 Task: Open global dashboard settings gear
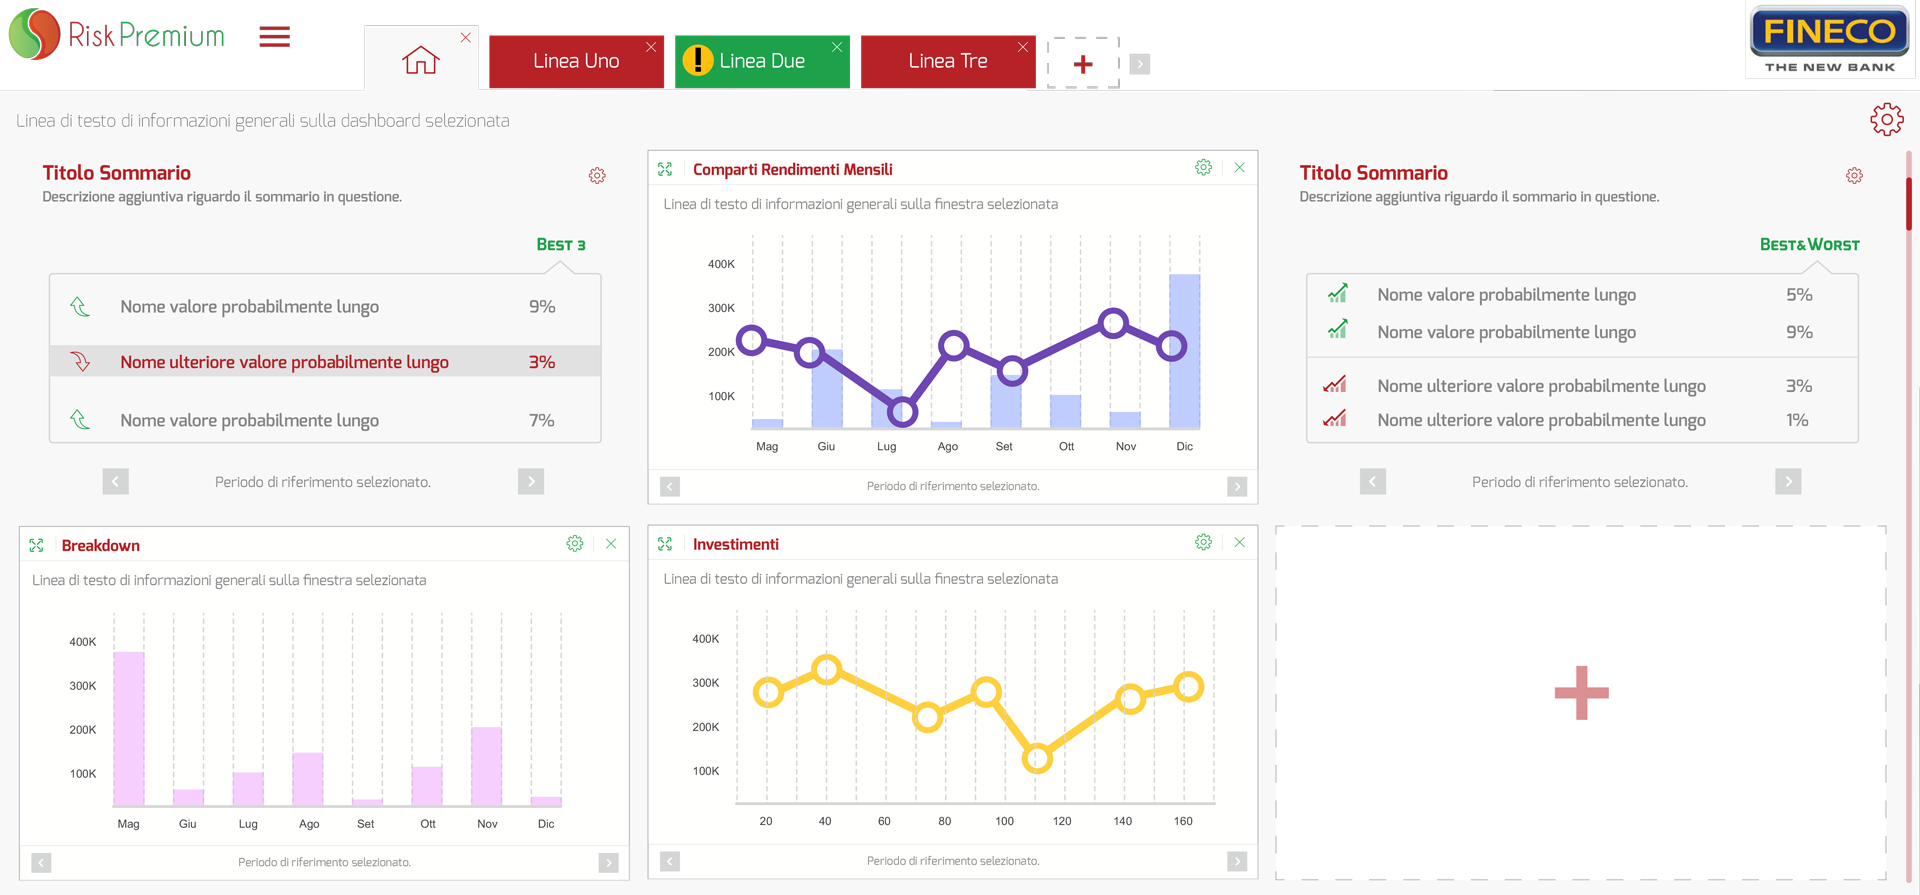[1887, 119]
